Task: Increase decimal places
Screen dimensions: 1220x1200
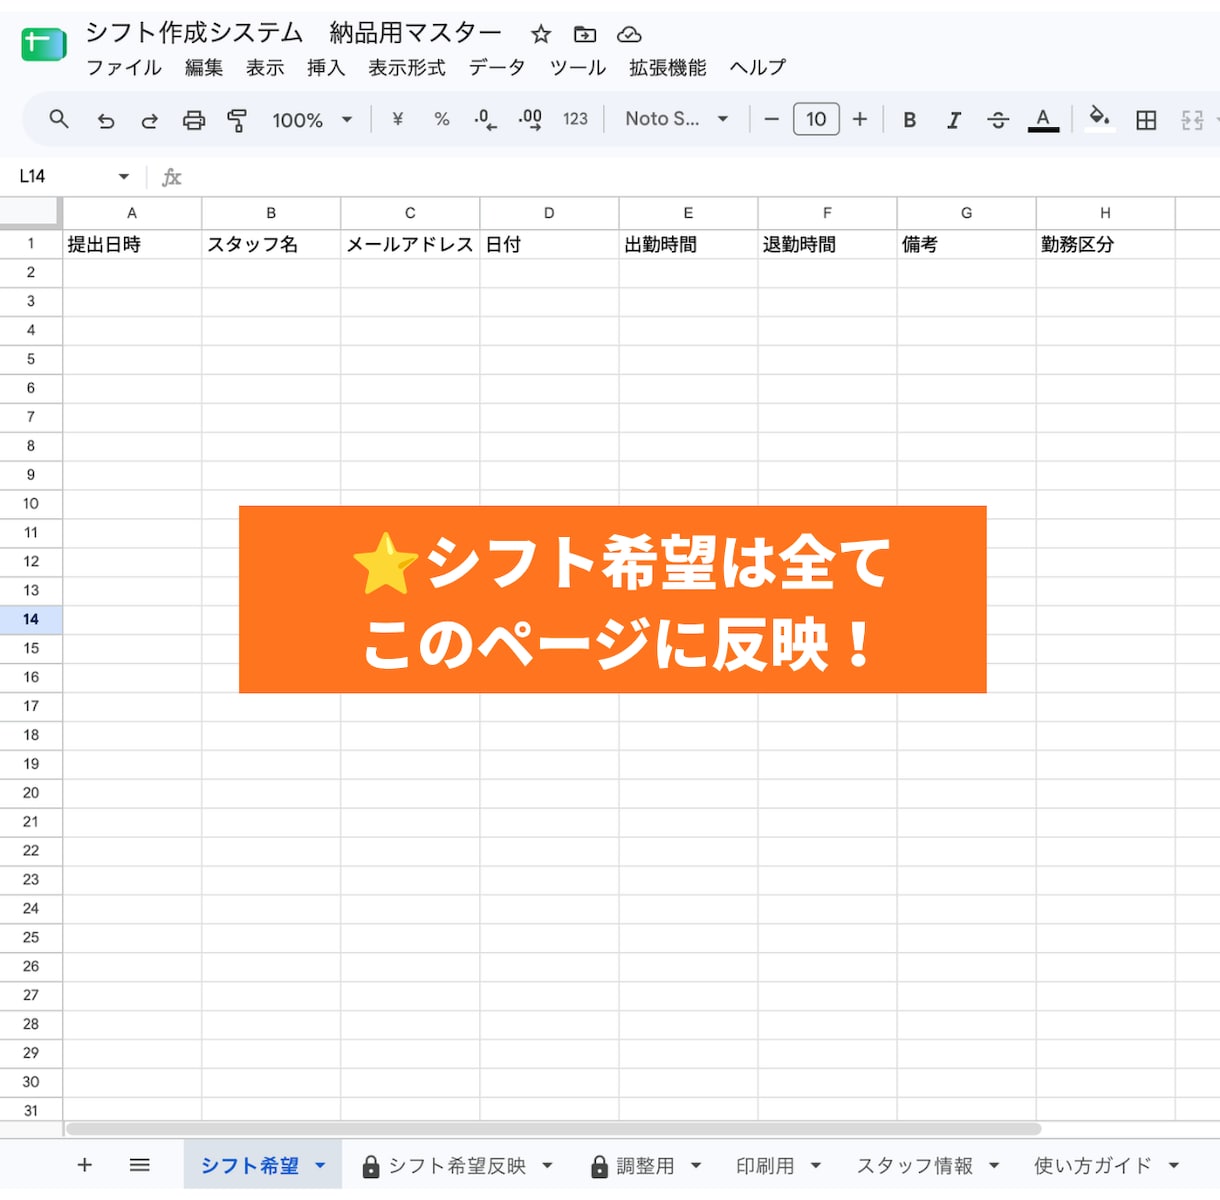Action: (x=530, y=120)
